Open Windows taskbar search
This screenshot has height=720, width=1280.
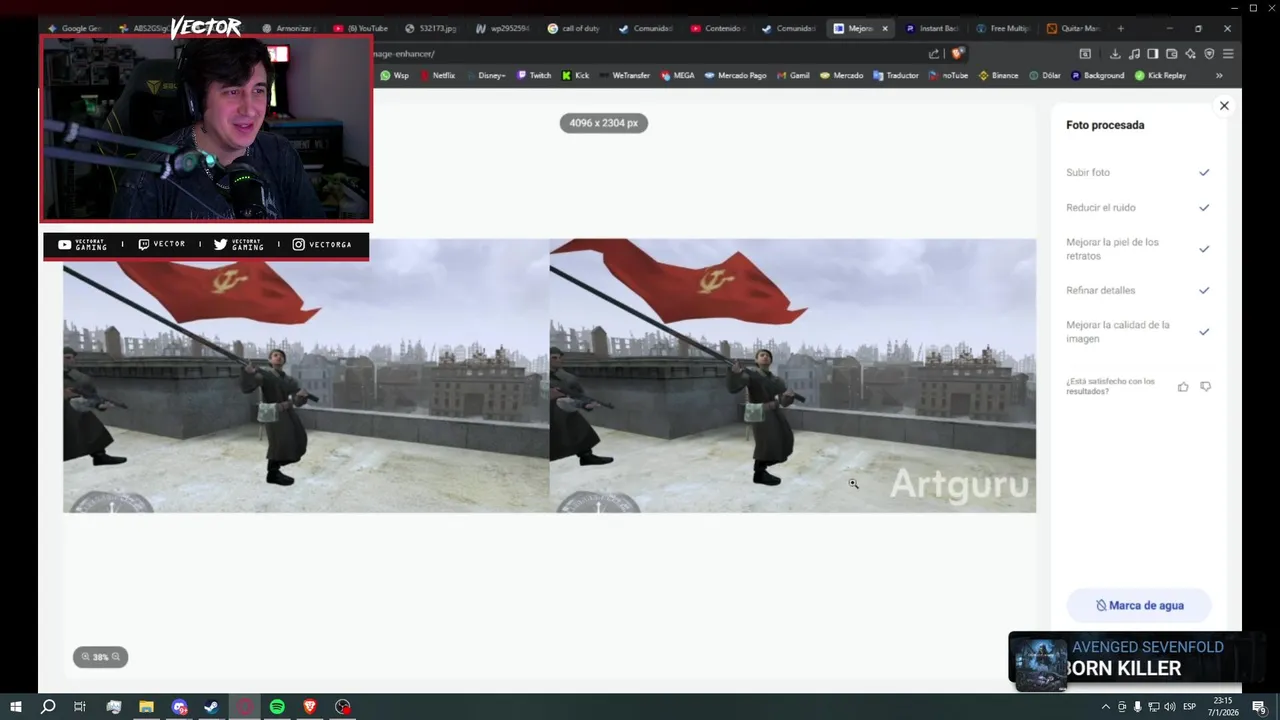[x=48, y=707]
